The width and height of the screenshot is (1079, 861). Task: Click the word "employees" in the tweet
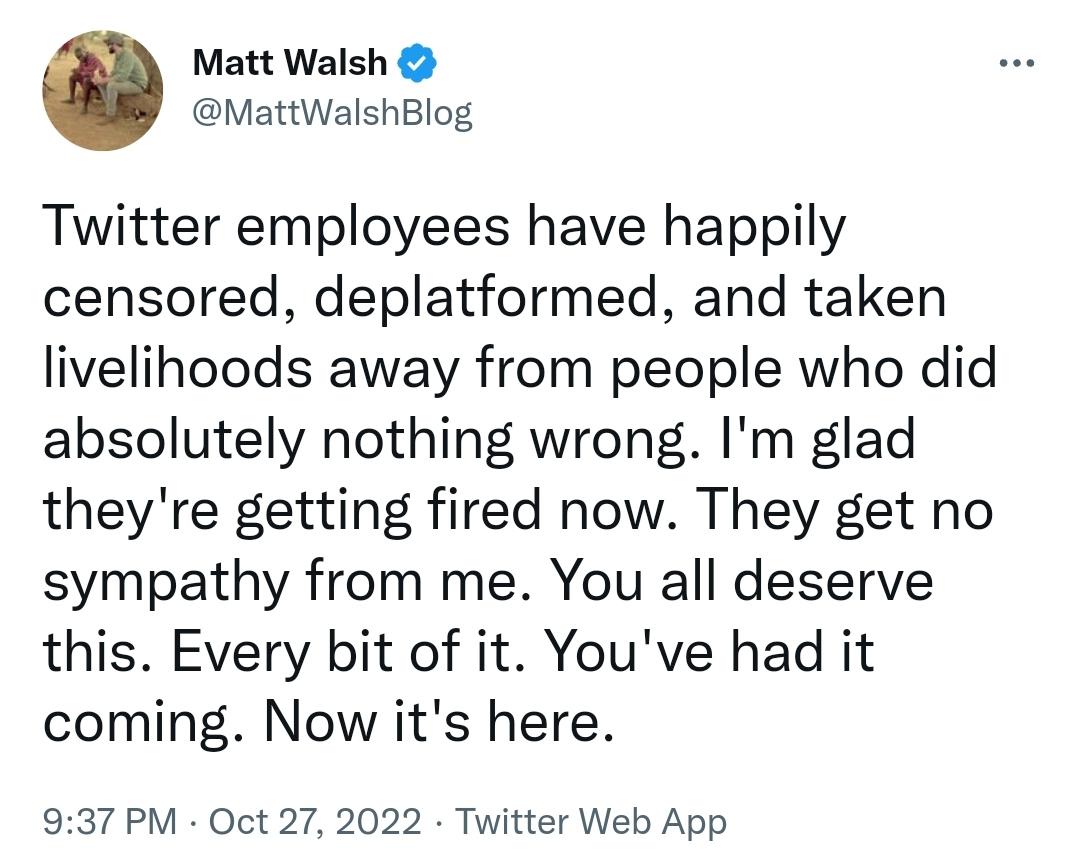click(372, 227)
